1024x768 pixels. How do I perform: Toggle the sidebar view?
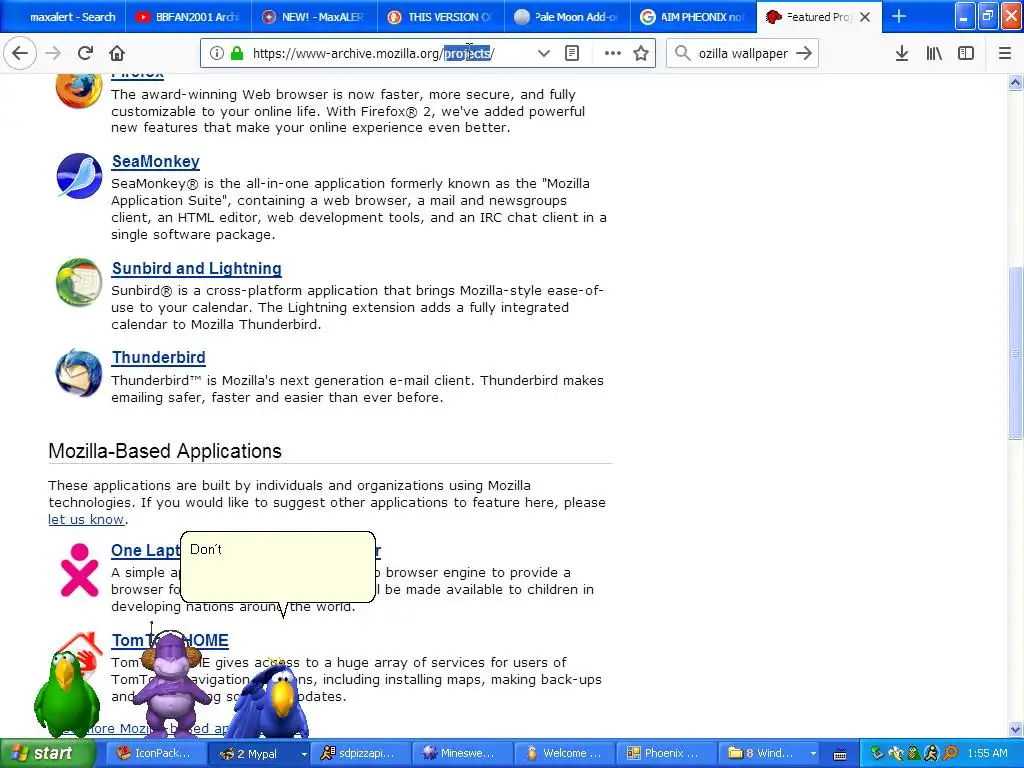click(x=966, y=54)
